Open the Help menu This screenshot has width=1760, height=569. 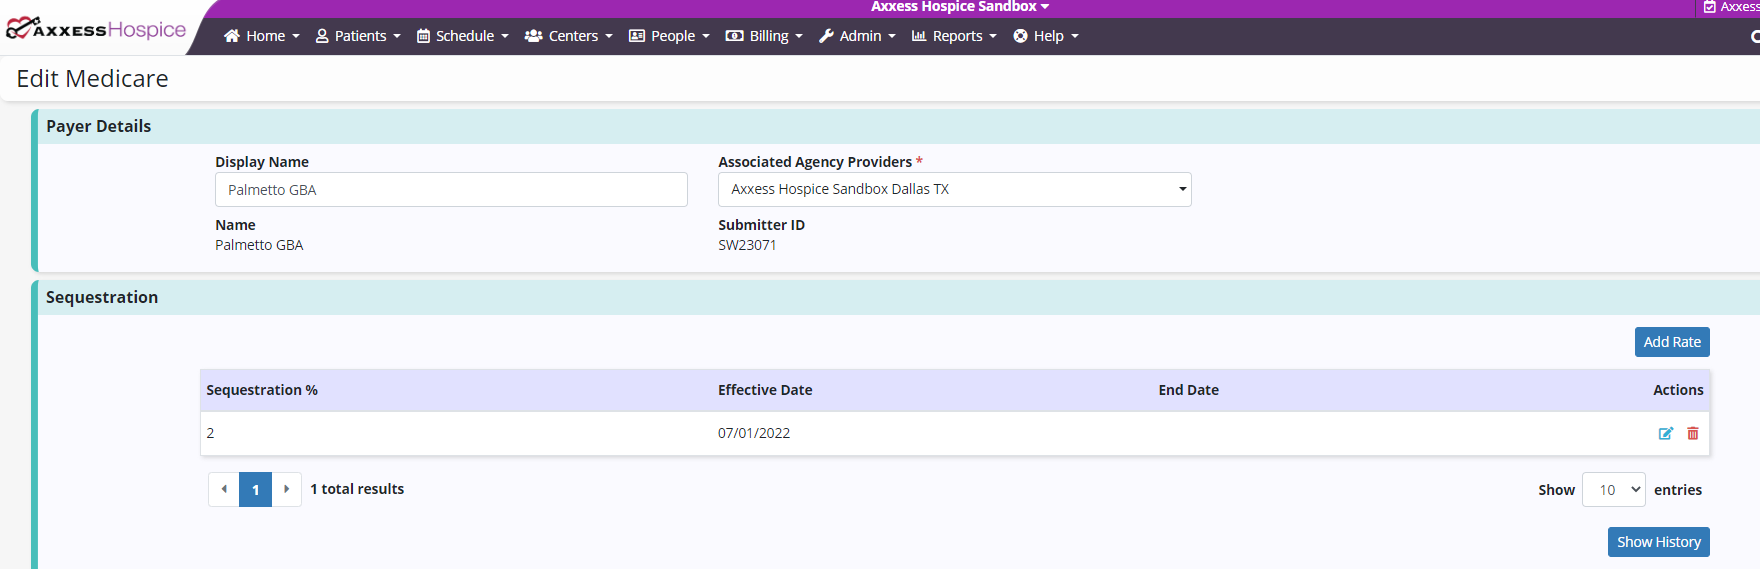[1046, 36]
